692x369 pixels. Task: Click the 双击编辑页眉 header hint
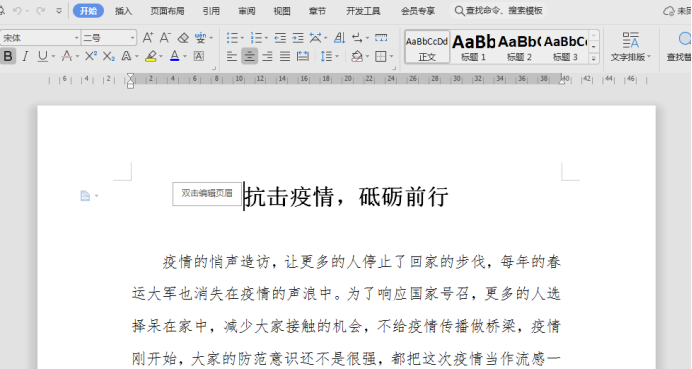(207, 194)
